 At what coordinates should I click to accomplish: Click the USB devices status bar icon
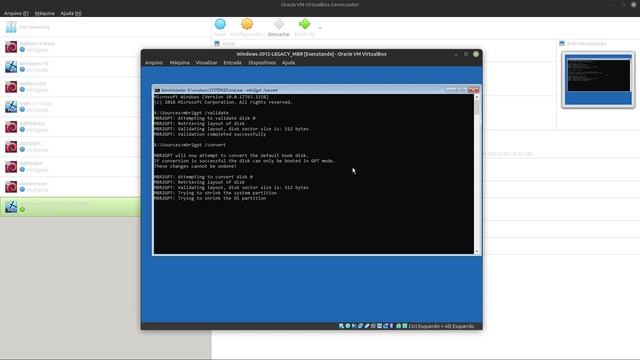(x=367, y=326)
